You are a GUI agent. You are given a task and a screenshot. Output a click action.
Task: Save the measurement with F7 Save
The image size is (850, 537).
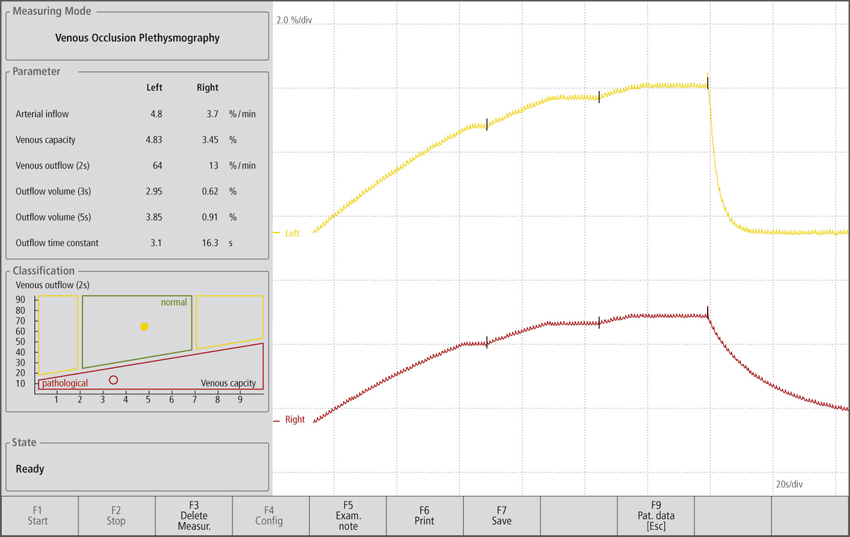501,516
